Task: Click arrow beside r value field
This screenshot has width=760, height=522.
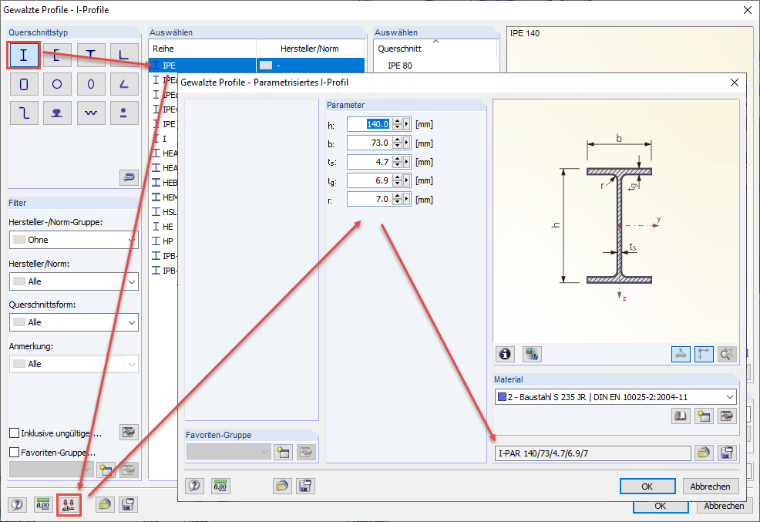Action: (407, 199)
